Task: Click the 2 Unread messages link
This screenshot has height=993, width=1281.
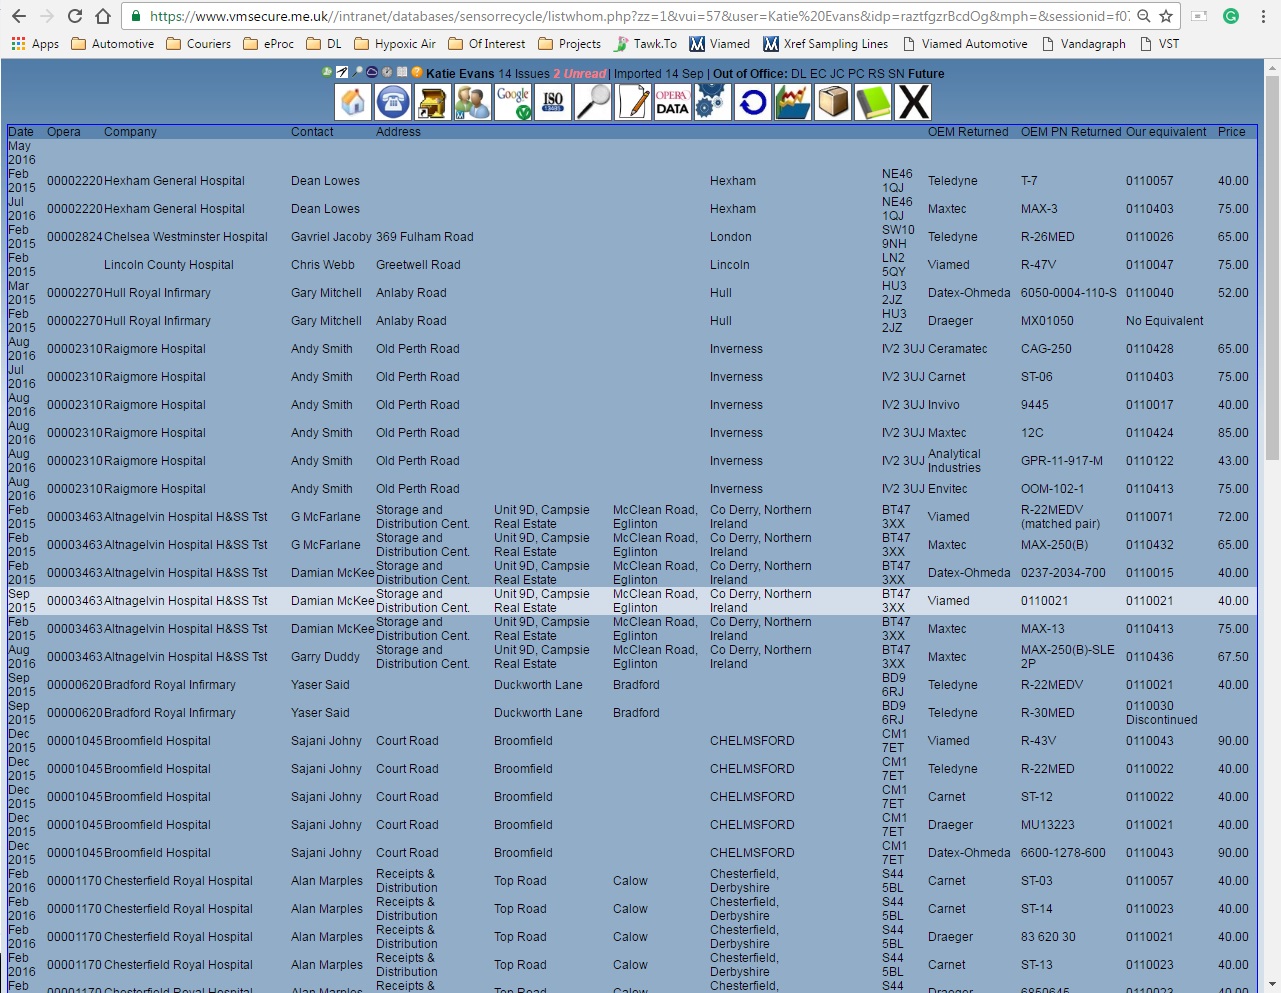Action: pos(579,74)
